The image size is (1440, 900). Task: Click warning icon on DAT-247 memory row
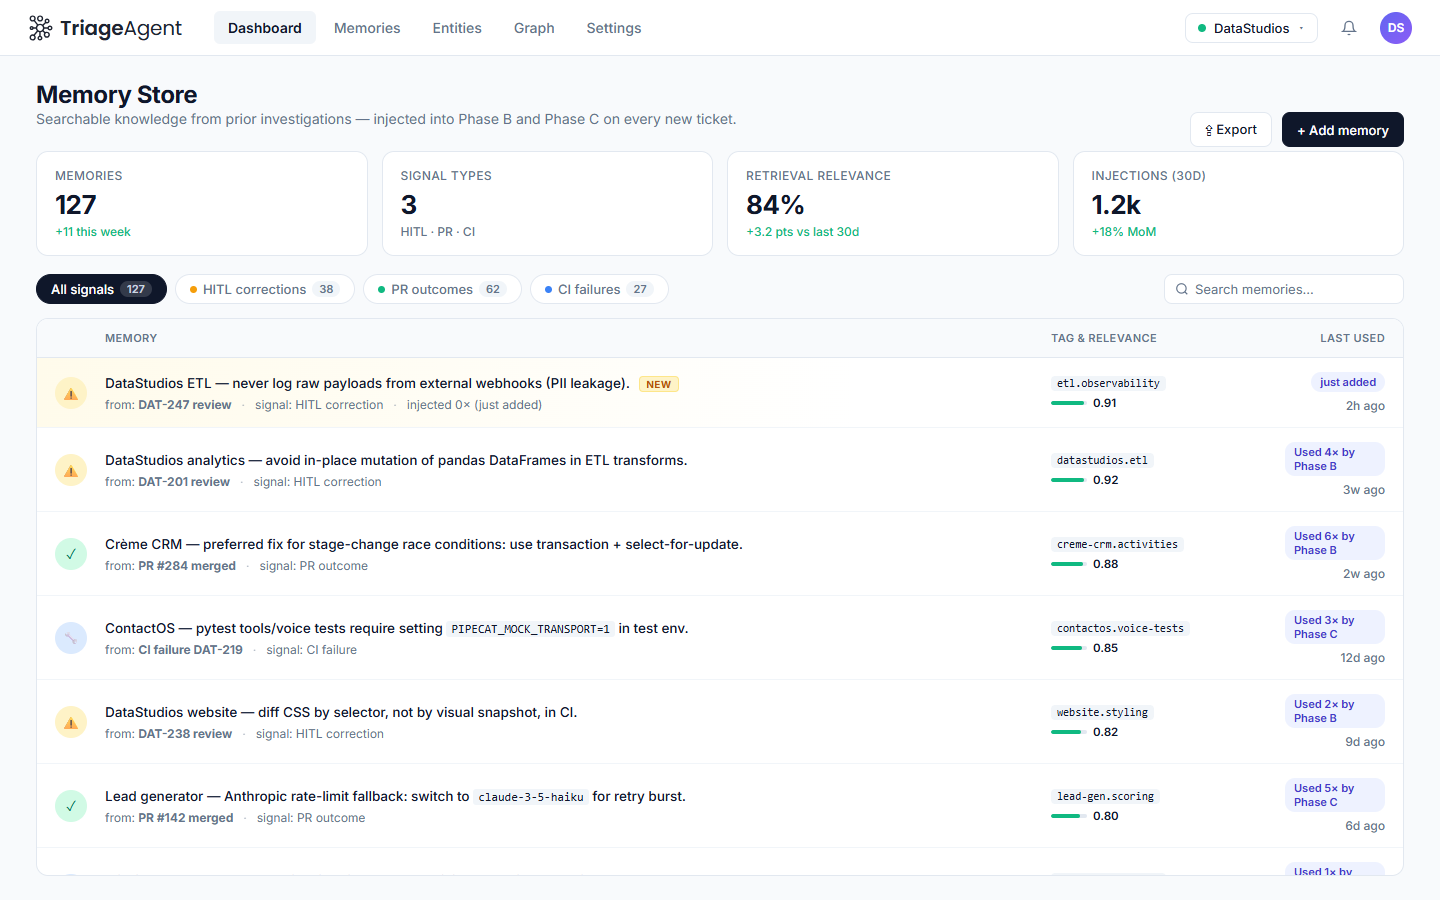coord(71,393)
